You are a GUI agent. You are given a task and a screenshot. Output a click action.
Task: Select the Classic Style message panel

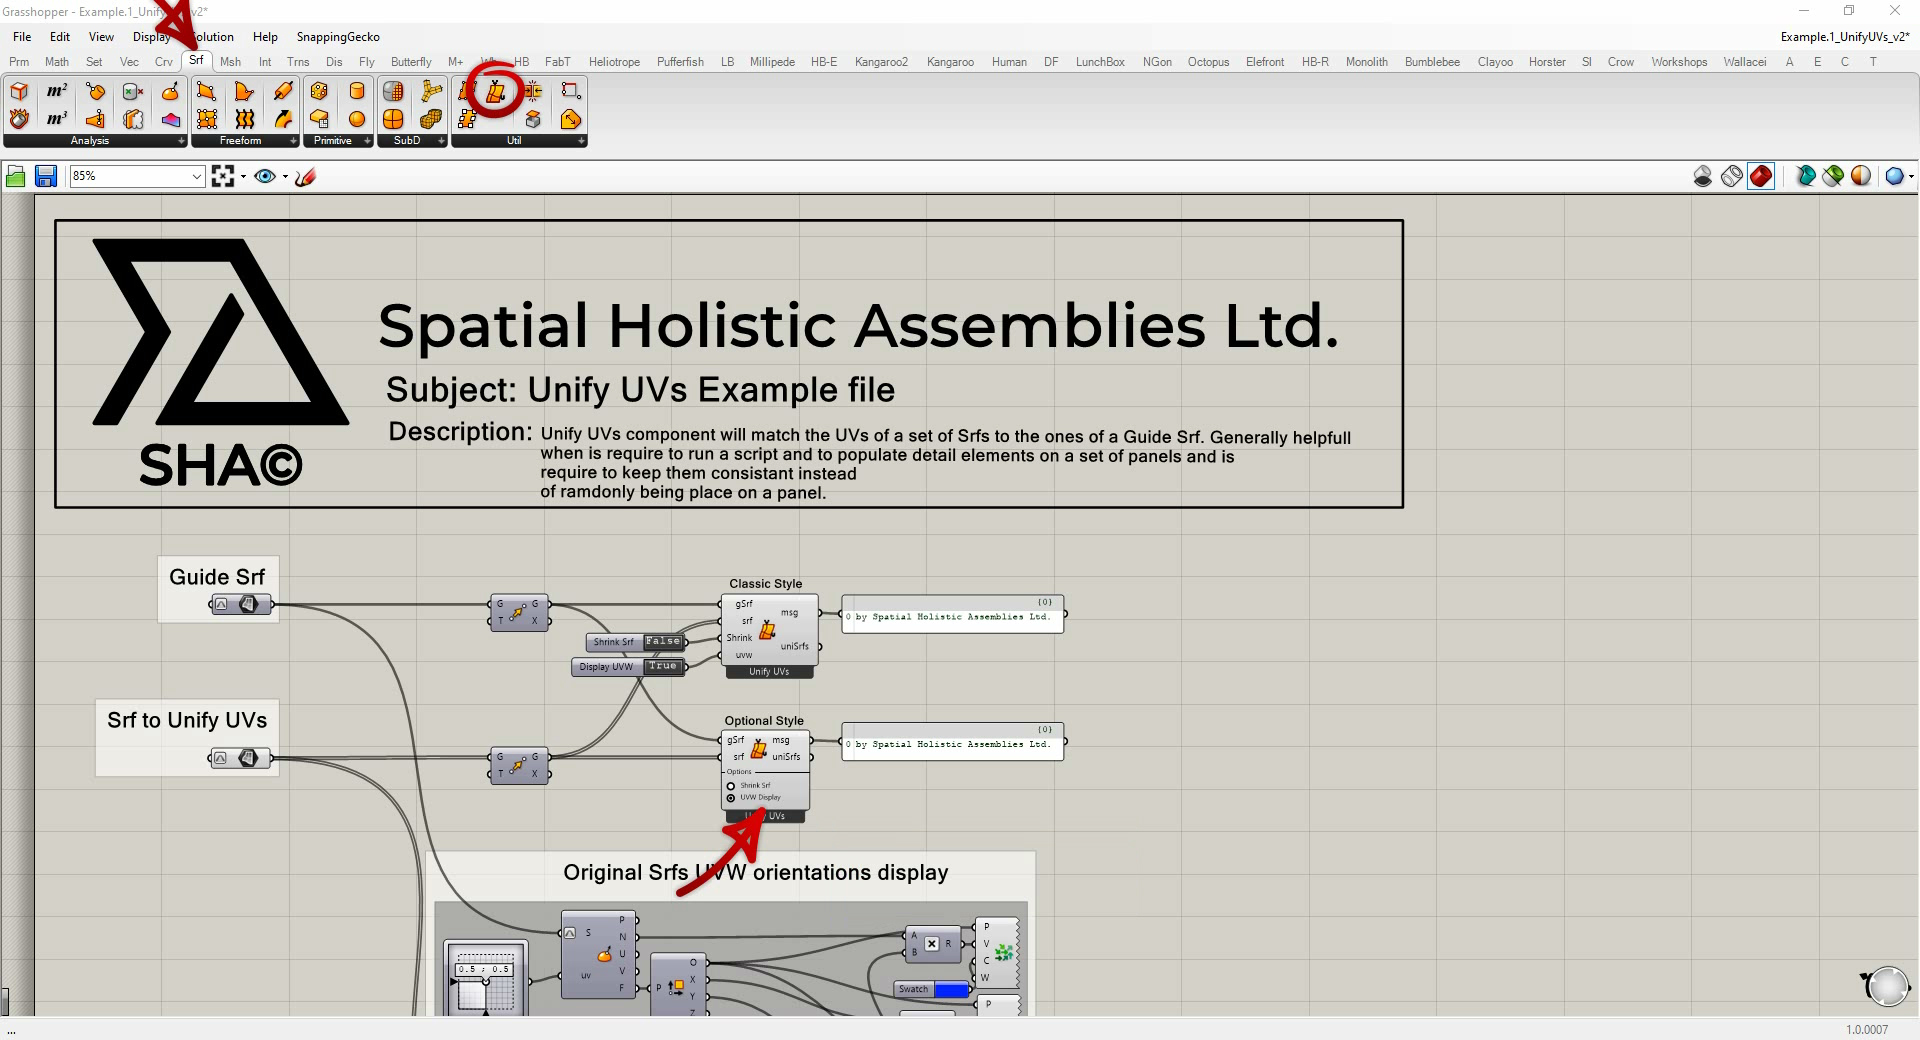pos(953,614)
